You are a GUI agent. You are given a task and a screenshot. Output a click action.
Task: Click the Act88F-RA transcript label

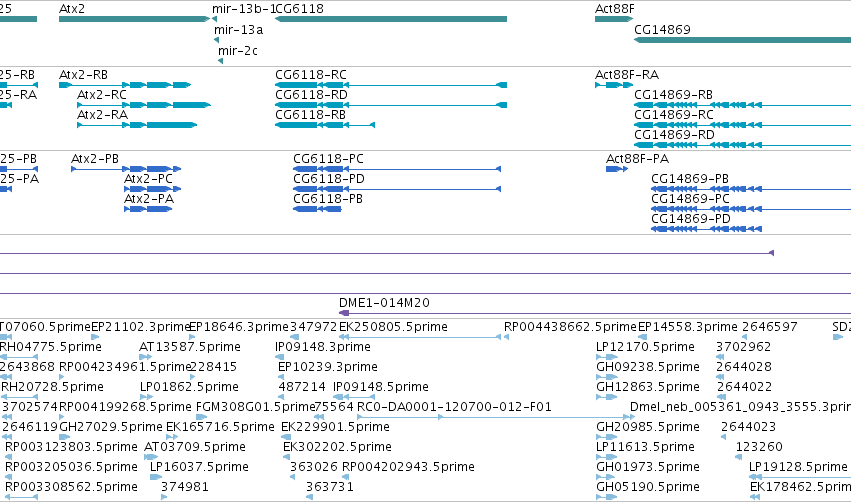tap(627, 75)
